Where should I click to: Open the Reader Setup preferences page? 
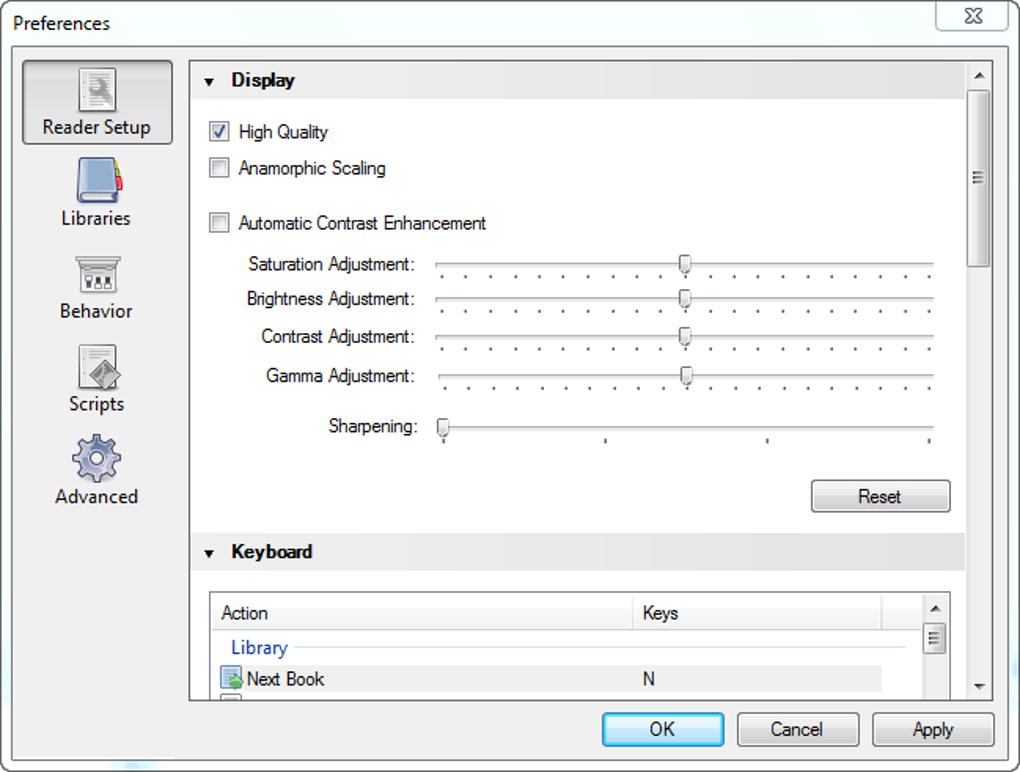pyautogui.click(x=97, y=102)
